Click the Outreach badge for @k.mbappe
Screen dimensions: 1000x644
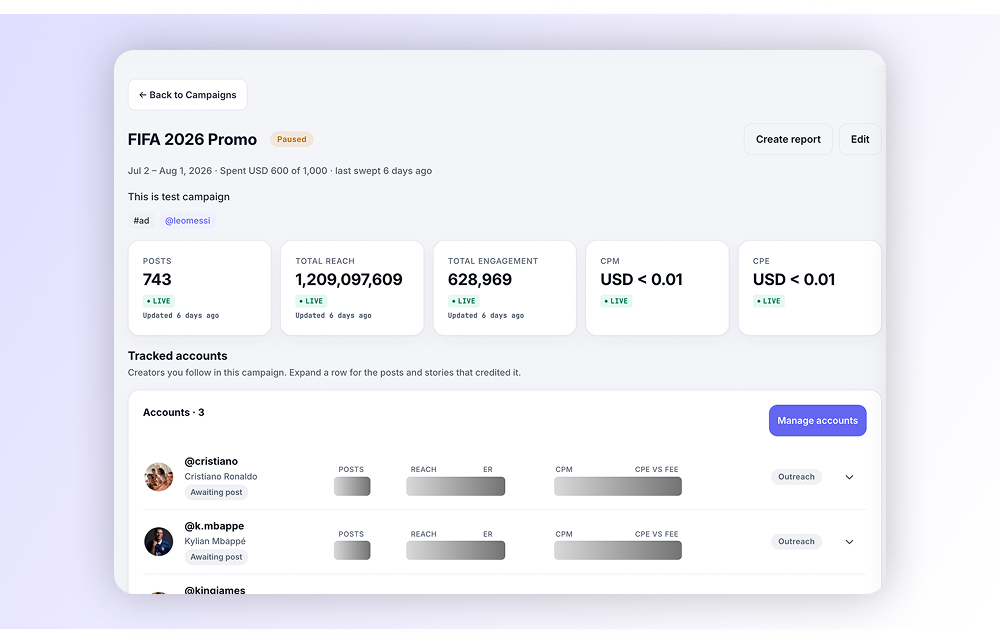pyautogui.click(x=796, y=541)
